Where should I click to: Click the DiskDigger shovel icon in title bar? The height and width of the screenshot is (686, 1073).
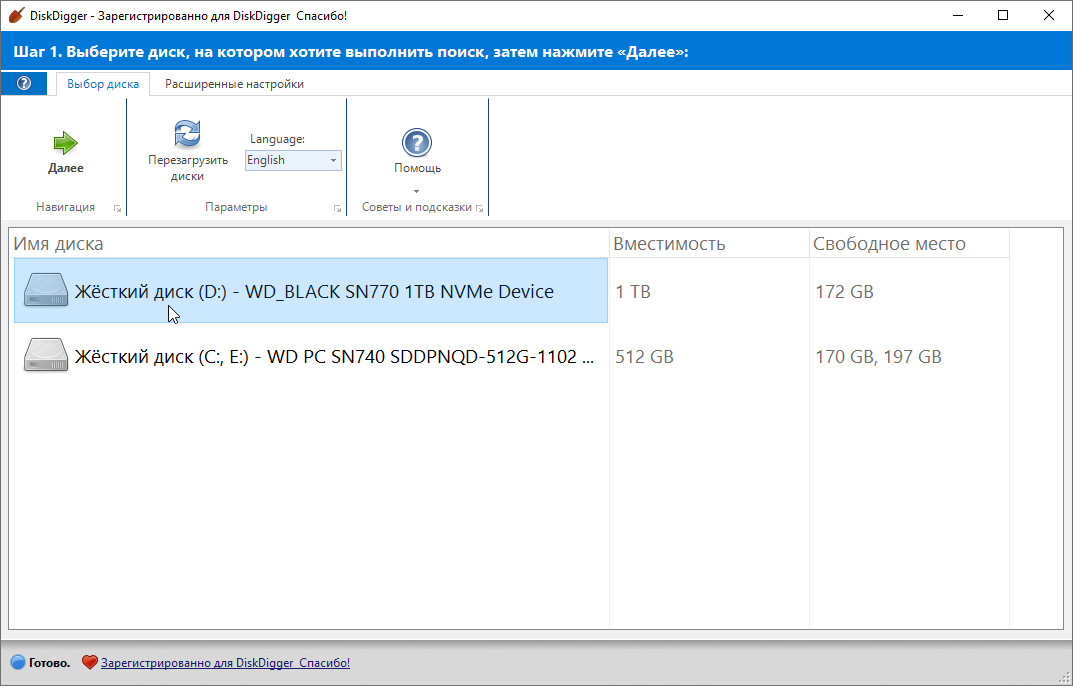(x=17, y=16)
